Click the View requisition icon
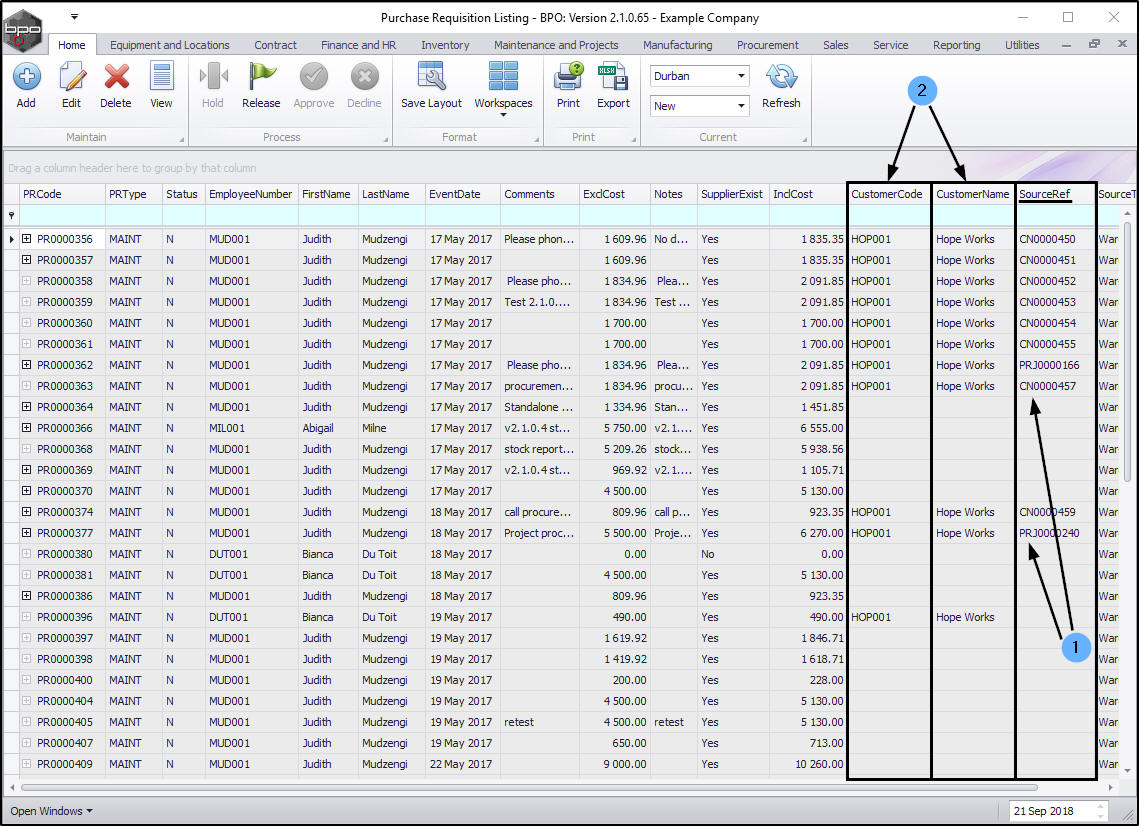Screen dimensions: 1139x826 point(161,78)
